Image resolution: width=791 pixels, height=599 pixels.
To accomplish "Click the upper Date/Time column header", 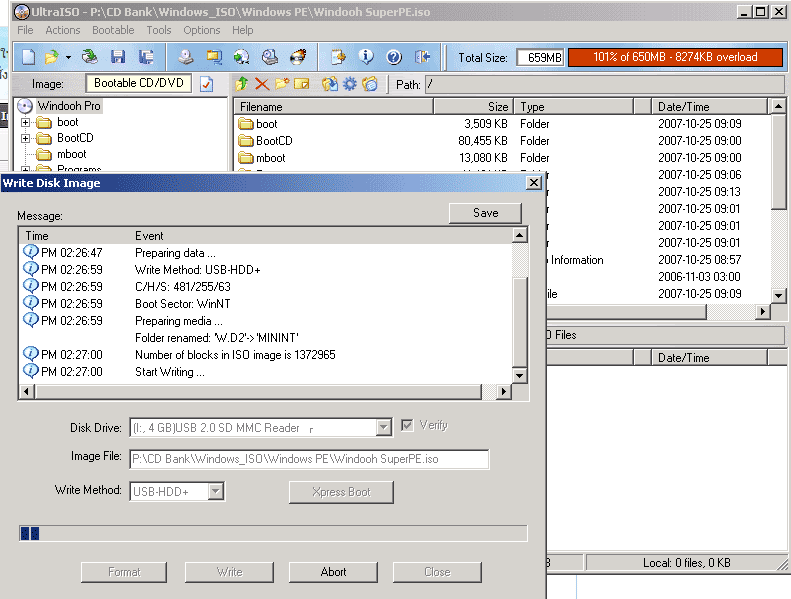I will point(709,106).
